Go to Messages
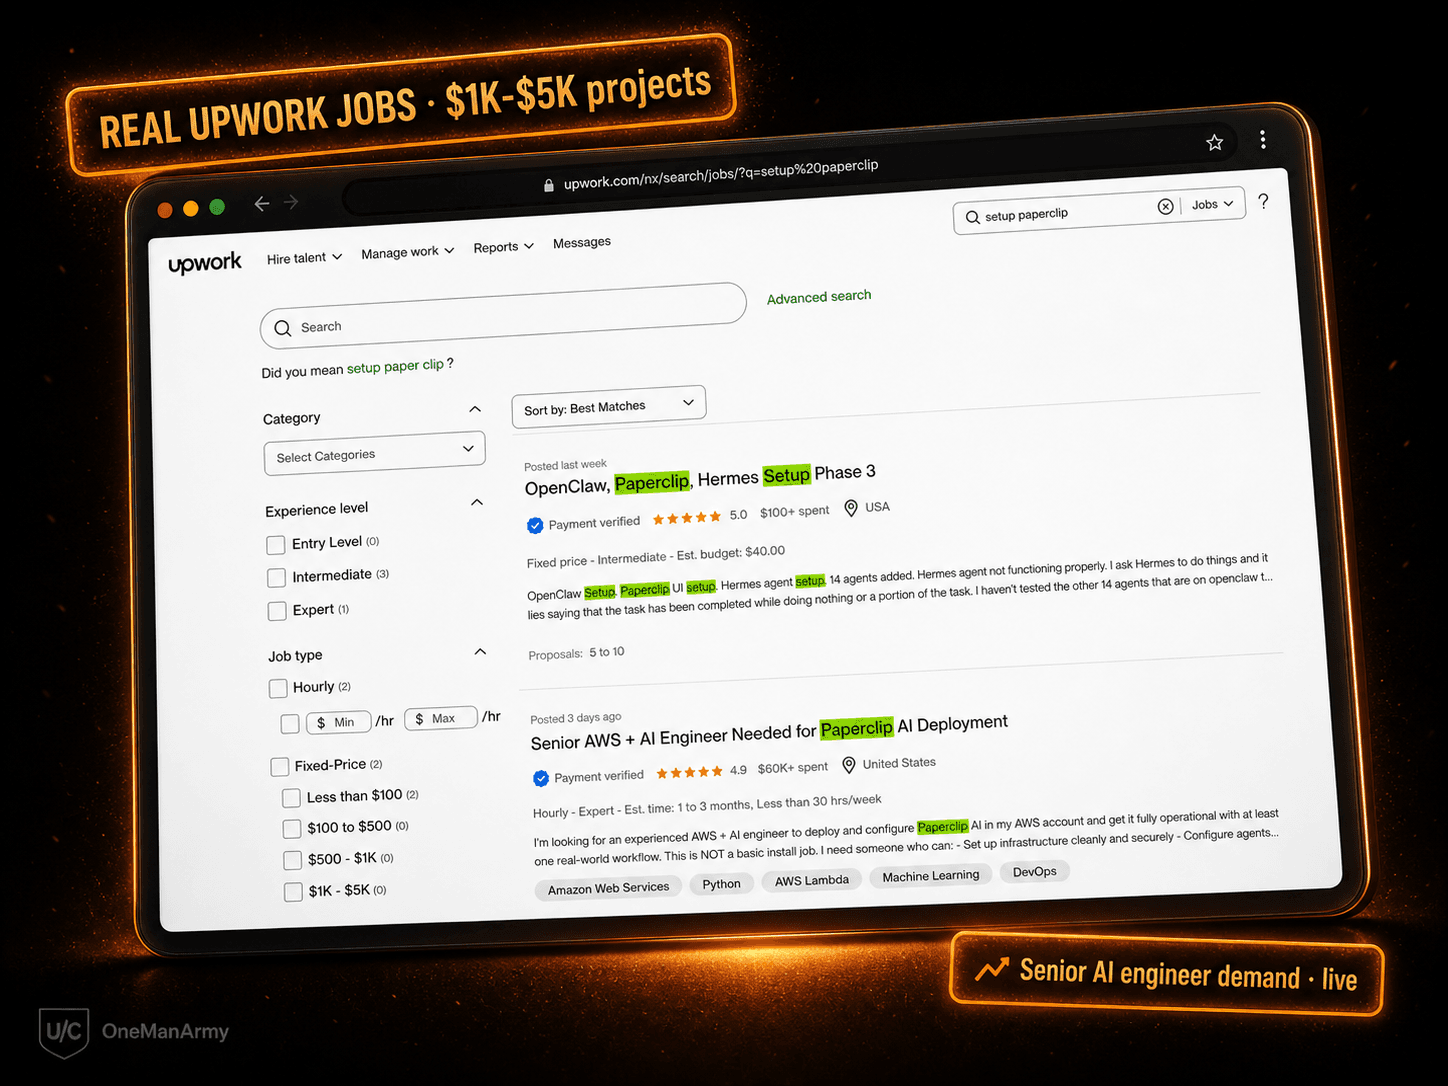The image size is (1448, 1086). (x=582, y=243)
